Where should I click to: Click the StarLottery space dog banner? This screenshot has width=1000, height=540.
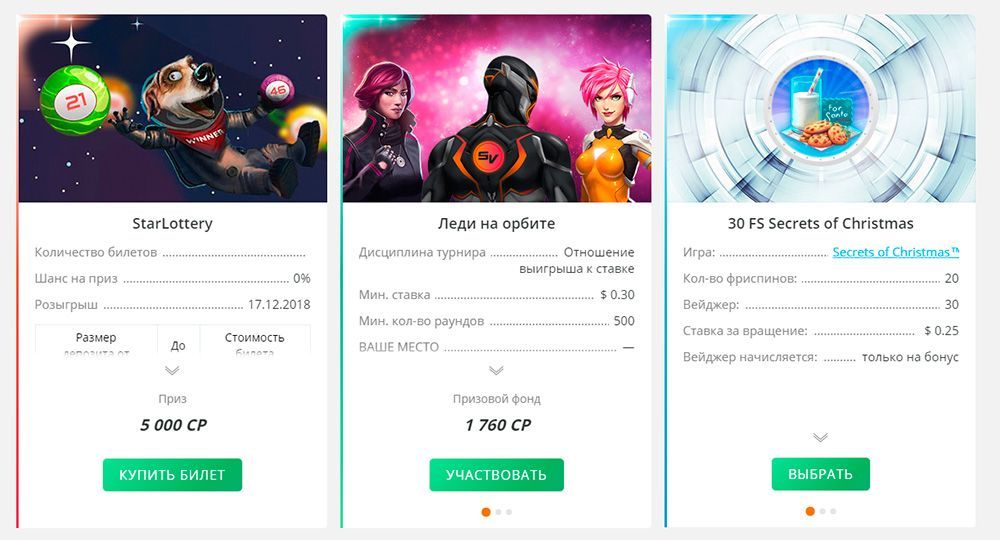[173, 108]
